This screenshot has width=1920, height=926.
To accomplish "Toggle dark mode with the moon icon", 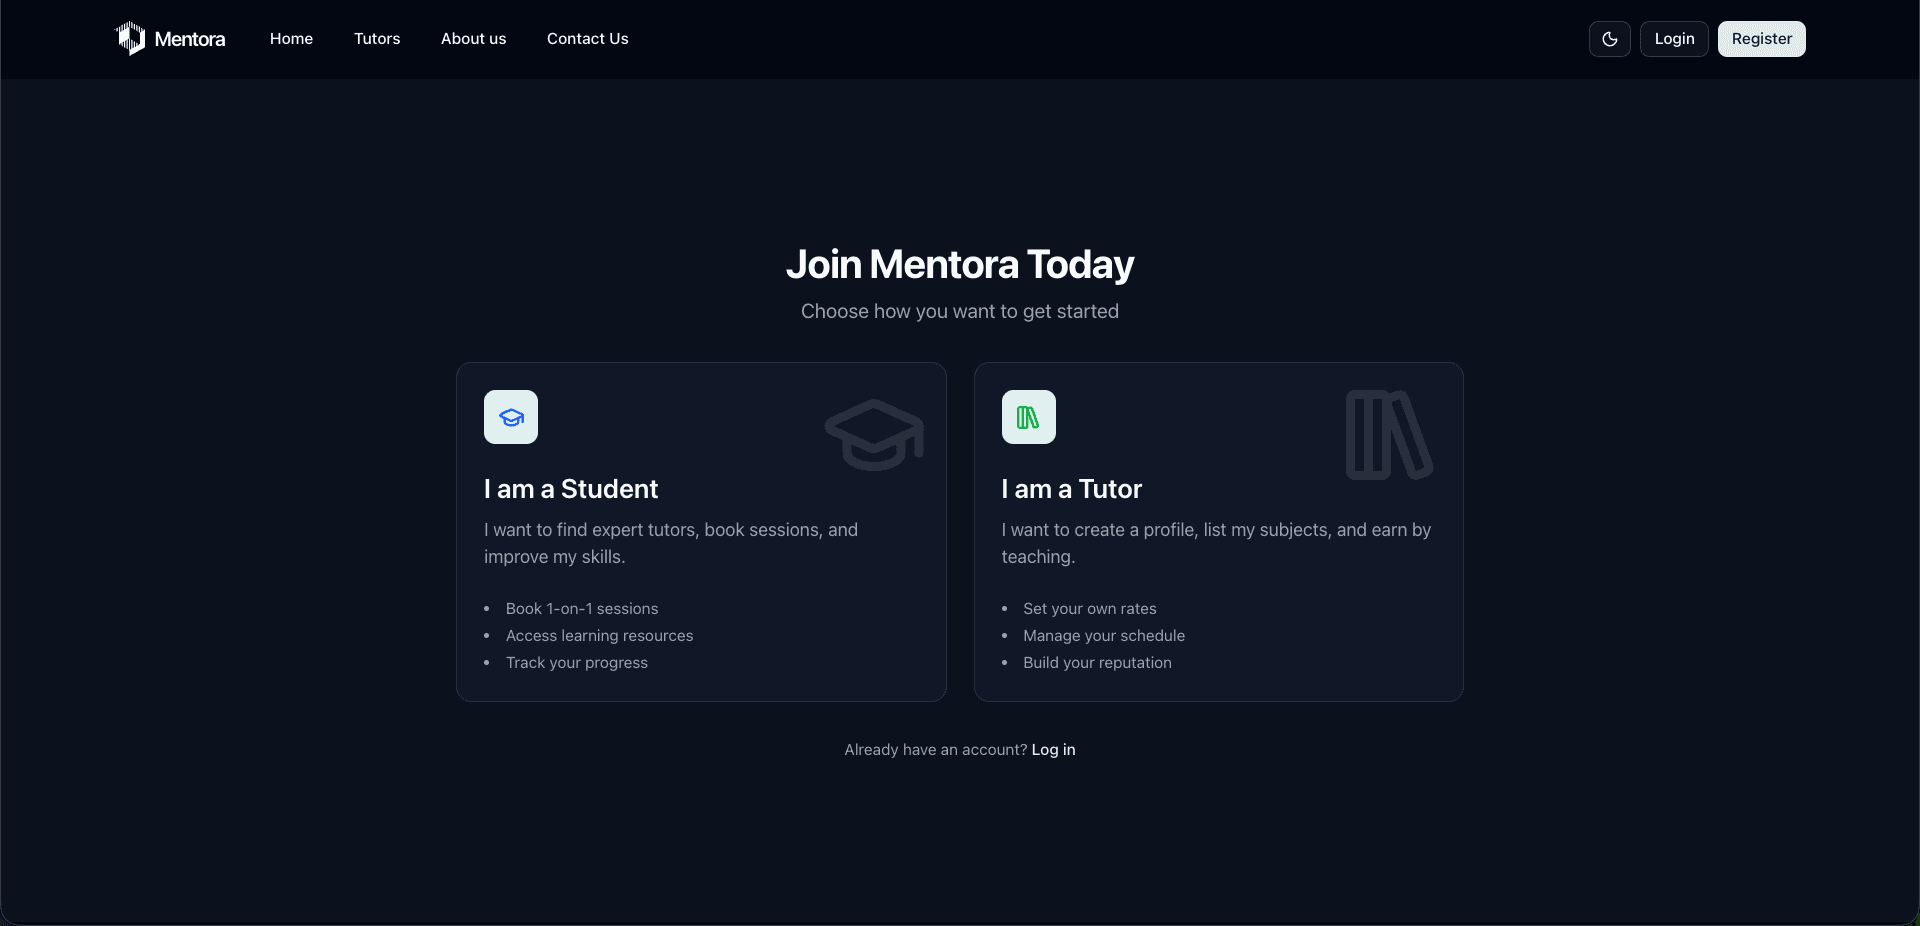I will tap(1610, 39).
